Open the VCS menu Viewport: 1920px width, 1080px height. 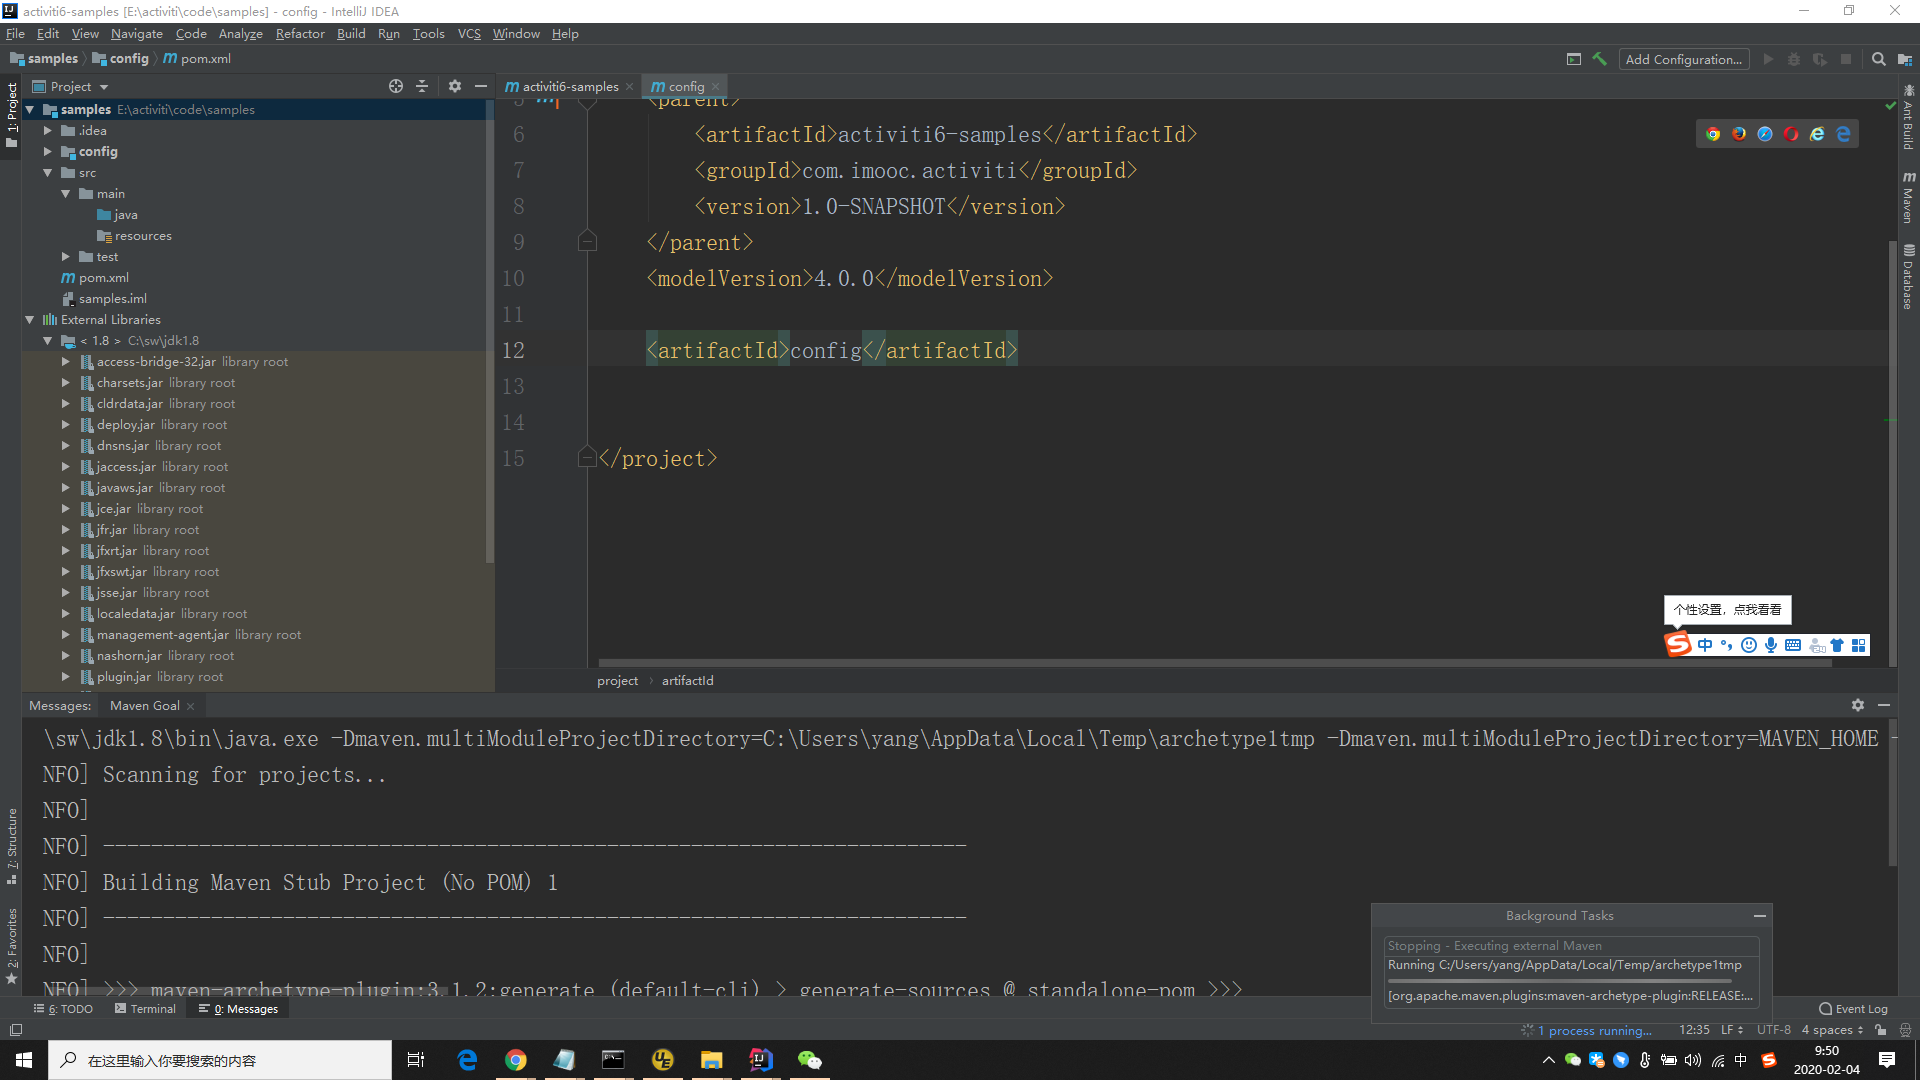click(x=469, y=34)
